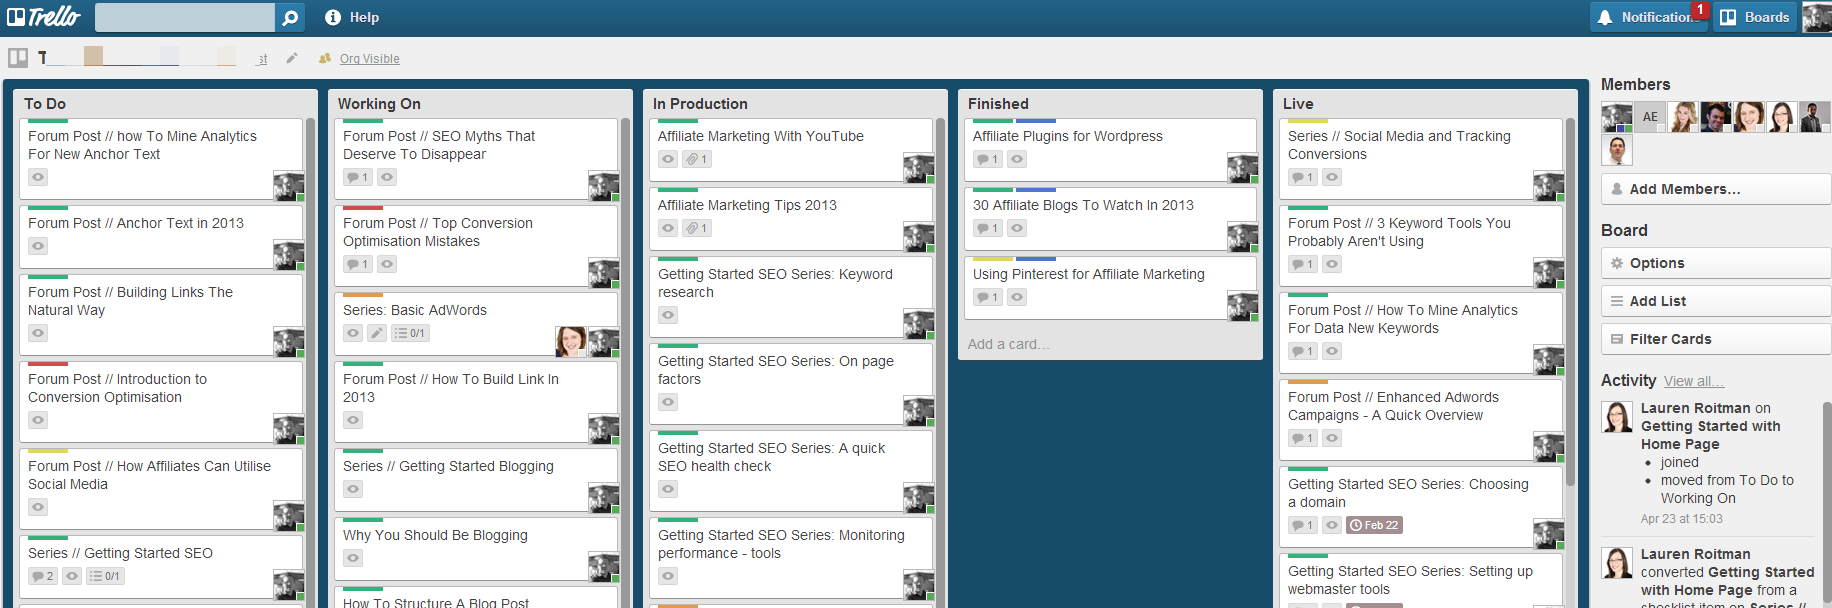The height and width of the screenshot is (608, 1832).
Task: Click Feb 22 due date badge
Action: [1374, 525]
